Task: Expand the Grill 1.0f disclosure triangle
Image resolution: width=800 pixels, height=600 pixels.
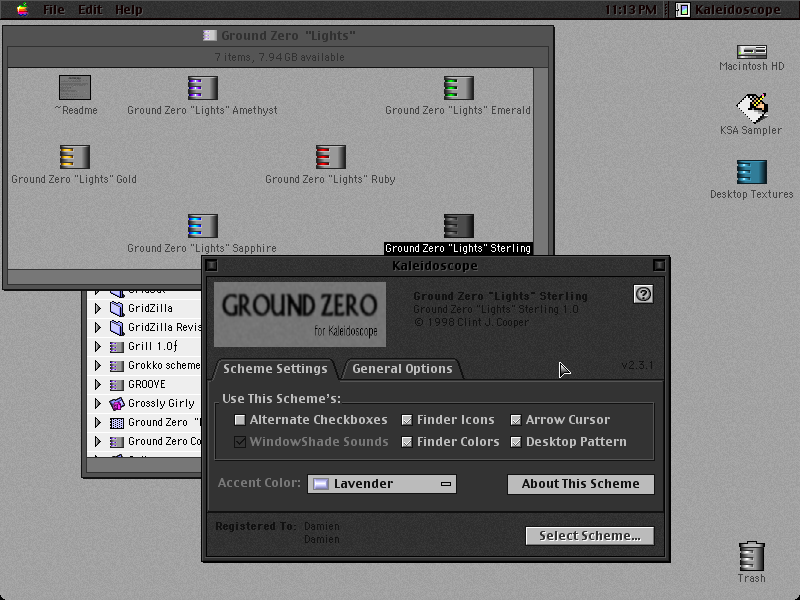Action: pyautogui.click(x=97, y=346)
